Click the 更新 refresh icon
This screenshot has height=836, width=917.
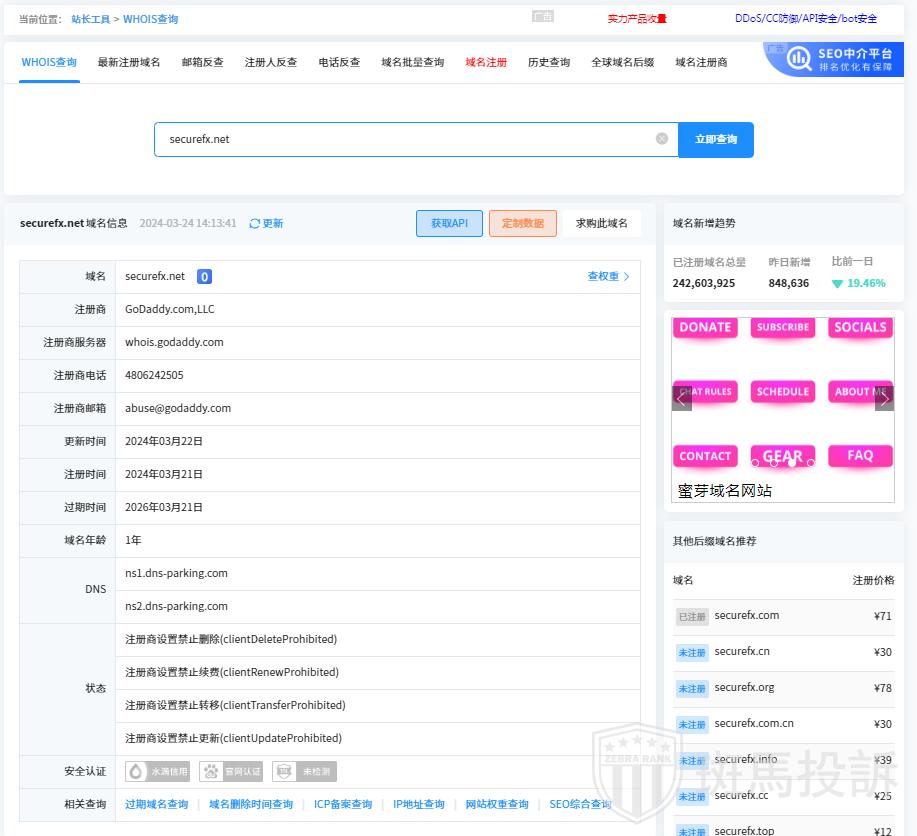255,223
